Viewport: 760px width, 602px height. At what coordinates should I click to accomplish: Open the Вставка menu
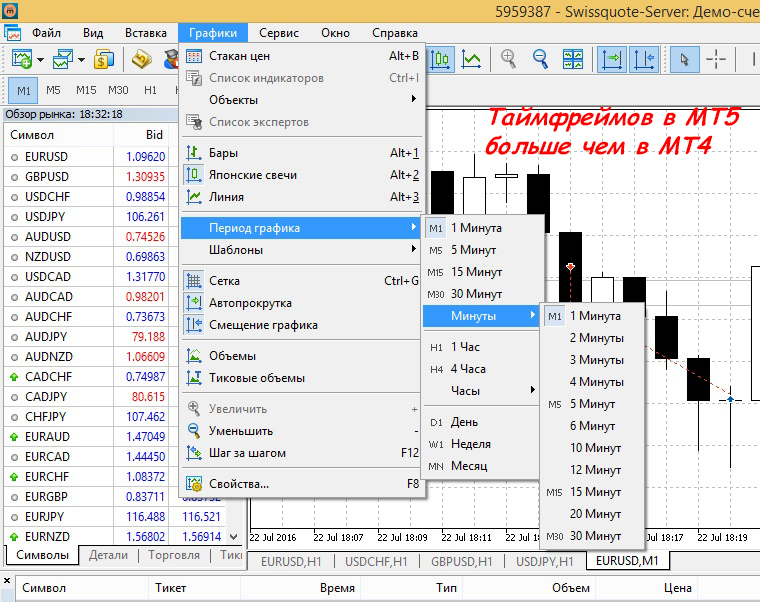pyautogui.click(x=145, y=33)
